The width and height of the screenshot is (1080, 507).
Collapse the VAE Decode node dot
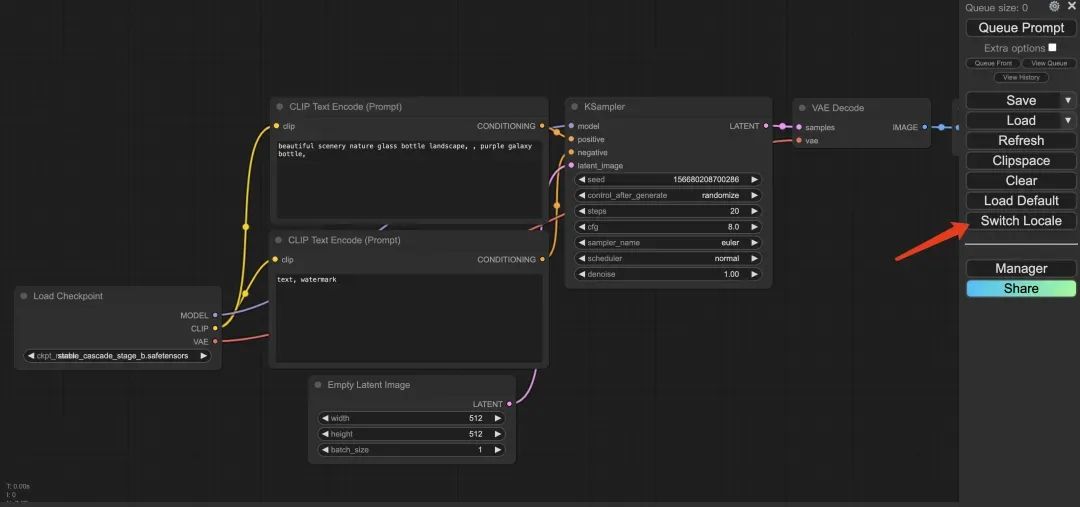(802, 108)
